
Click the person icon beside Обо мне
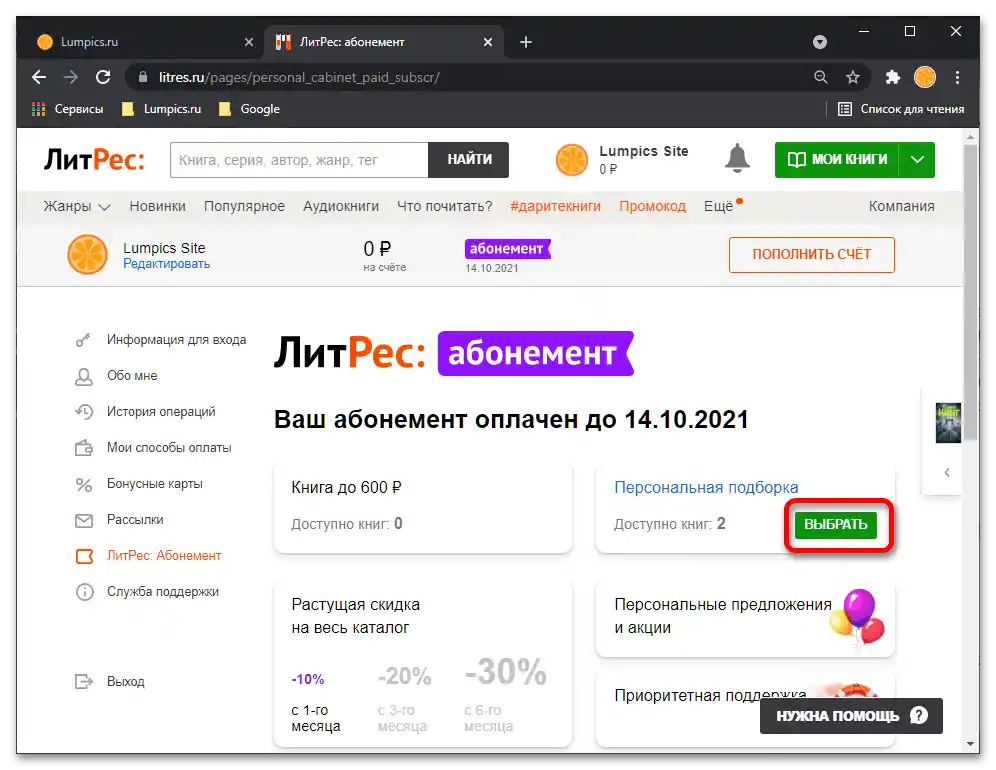[84, 377]
